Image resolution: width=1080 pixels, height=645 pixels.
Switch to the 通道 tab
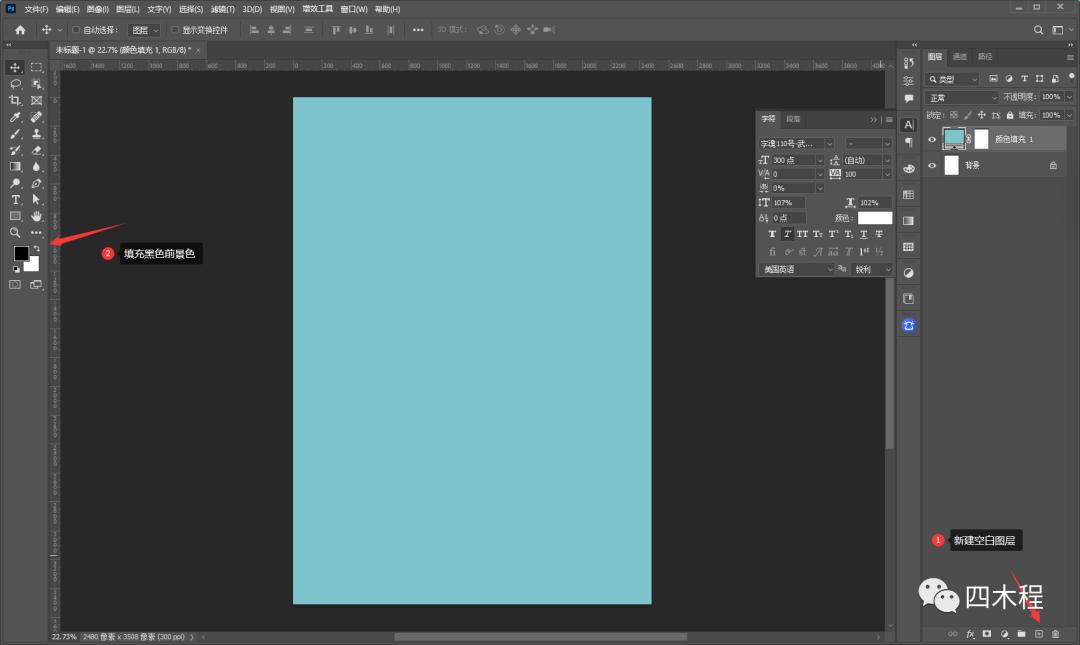pos(960,57)
